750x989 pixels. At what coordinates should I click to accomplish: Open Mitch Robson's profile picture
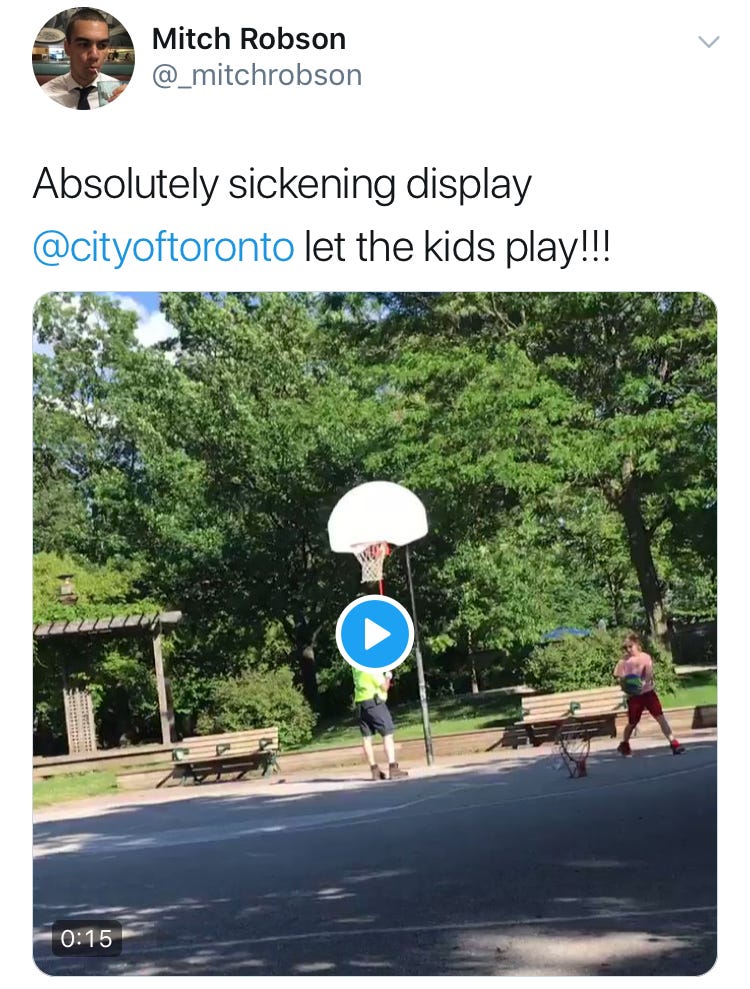pos(83,58)
